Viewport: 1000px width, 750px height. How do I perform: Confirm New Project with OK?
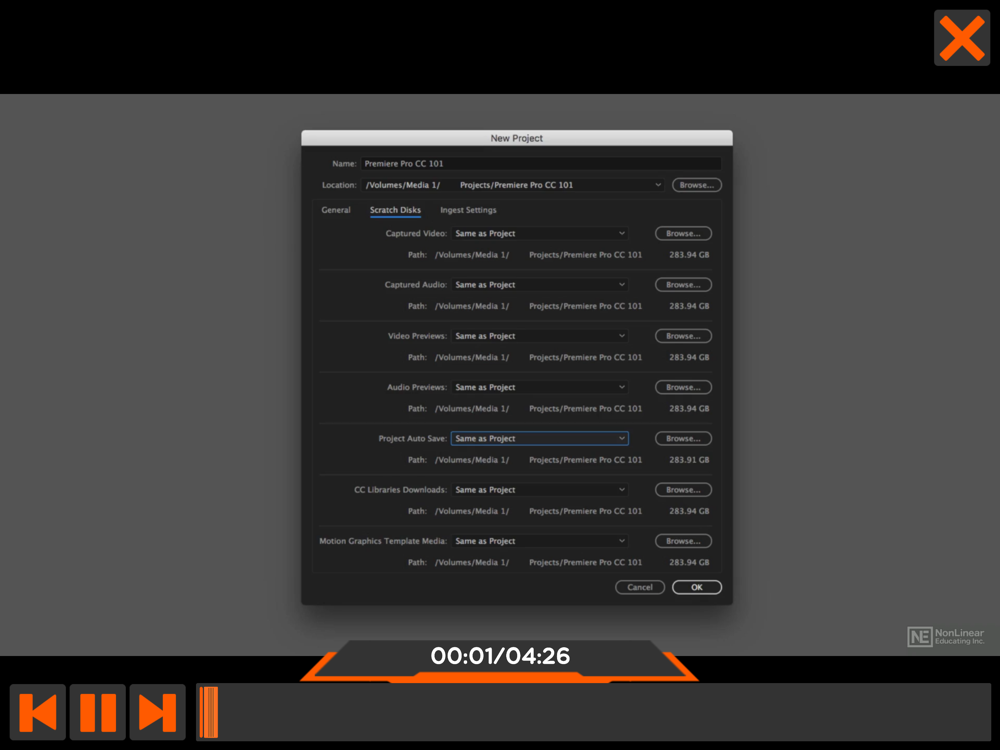click(x=696, y=587)
